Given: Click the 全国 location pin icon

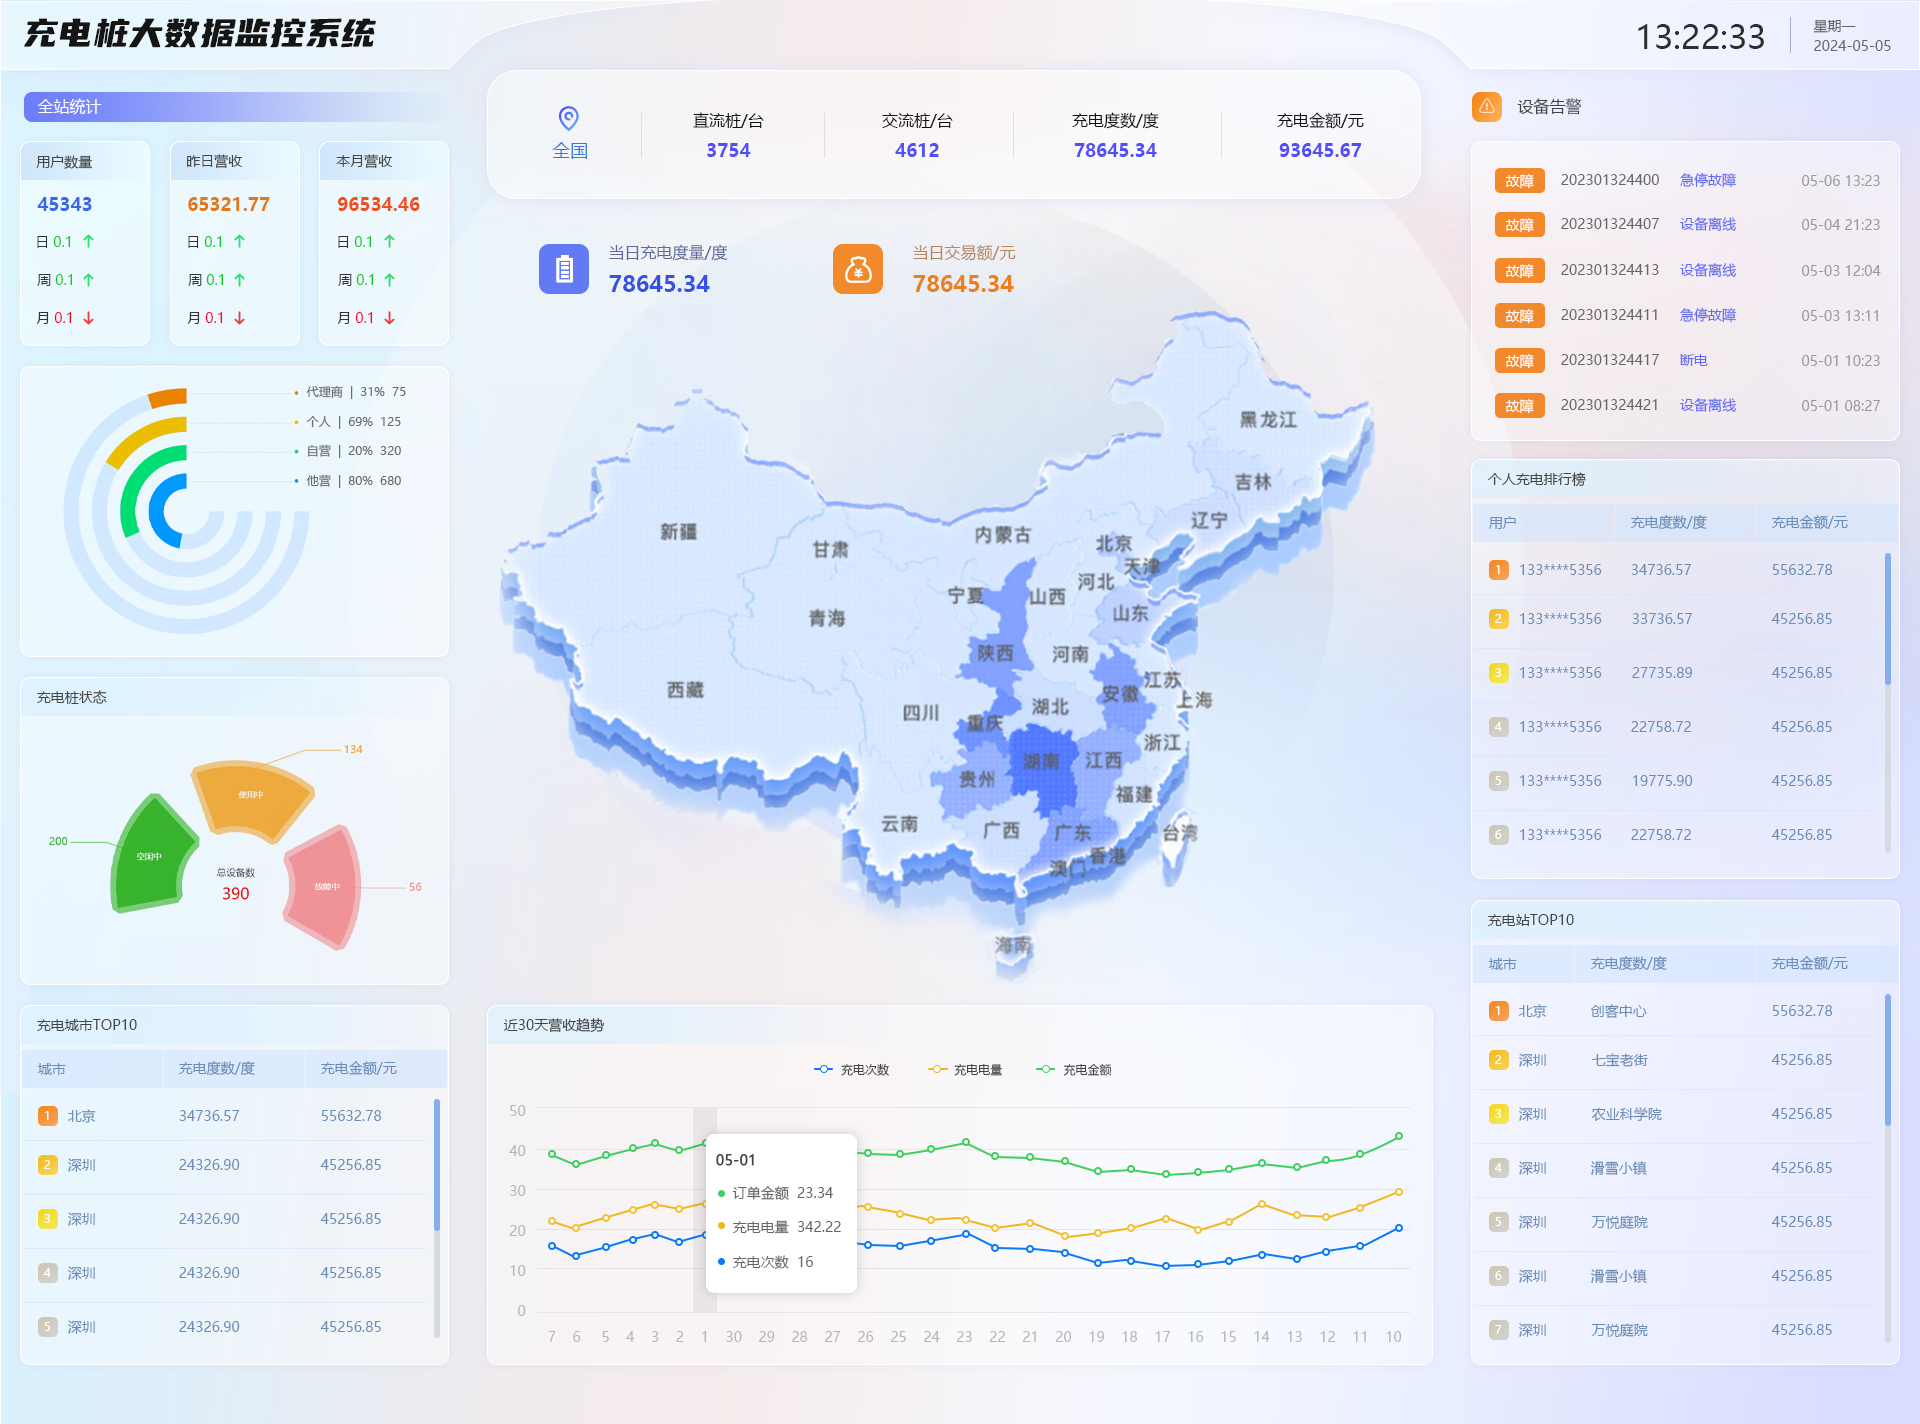Looking at the screenshot, I should [x=568, y=118].
